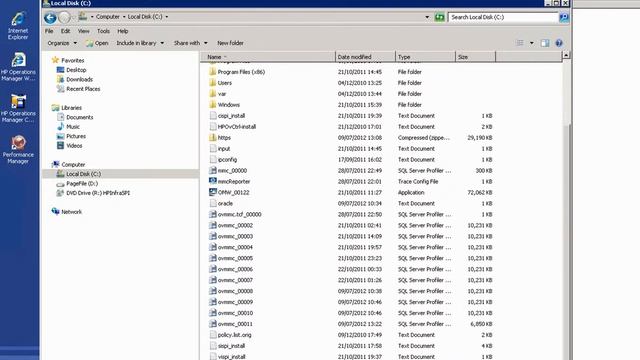The width and height of the screenshot is (640, 360).
Task: Sort by the Name column header
Action: tap(268, 57)
